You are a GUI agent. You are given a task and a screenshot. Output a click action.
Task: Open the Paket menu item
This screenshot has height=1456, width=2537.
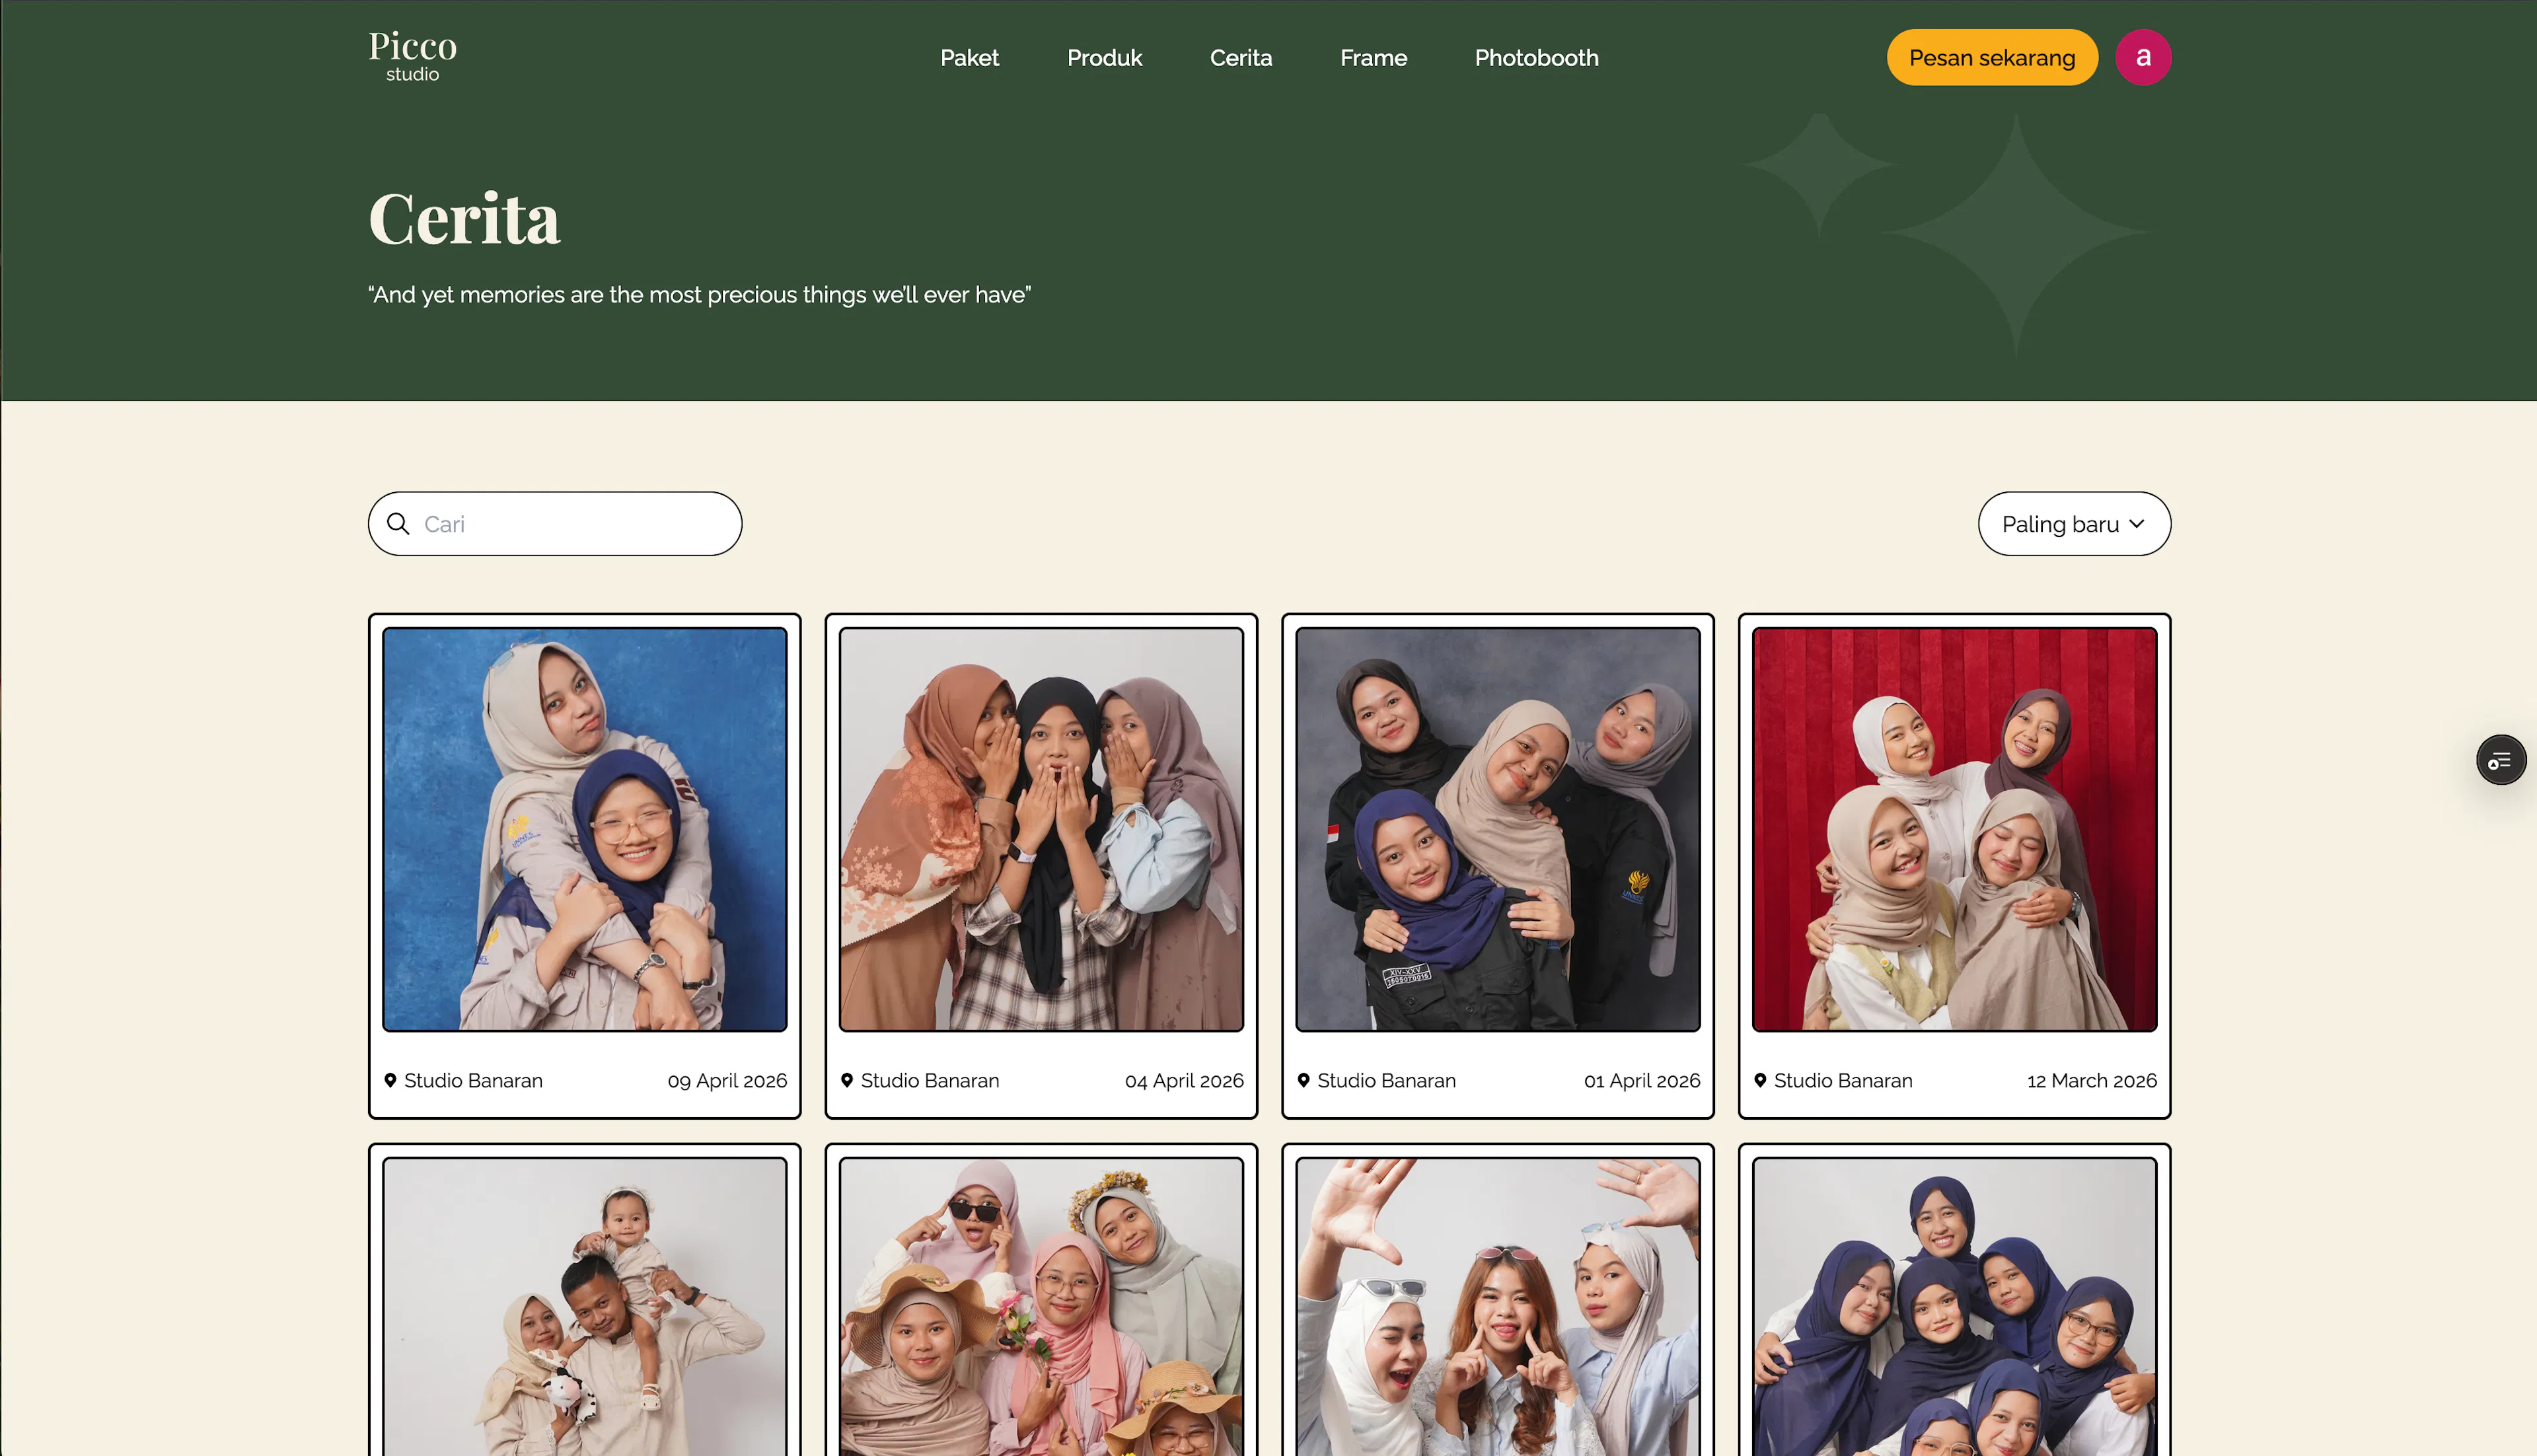[x=969, y=58]
